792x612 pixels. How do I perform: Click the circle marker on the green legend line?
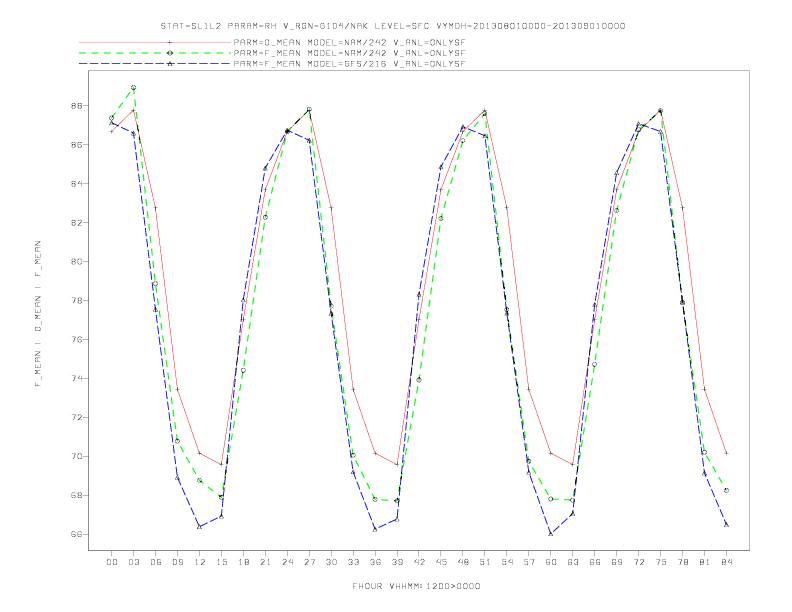170,53
